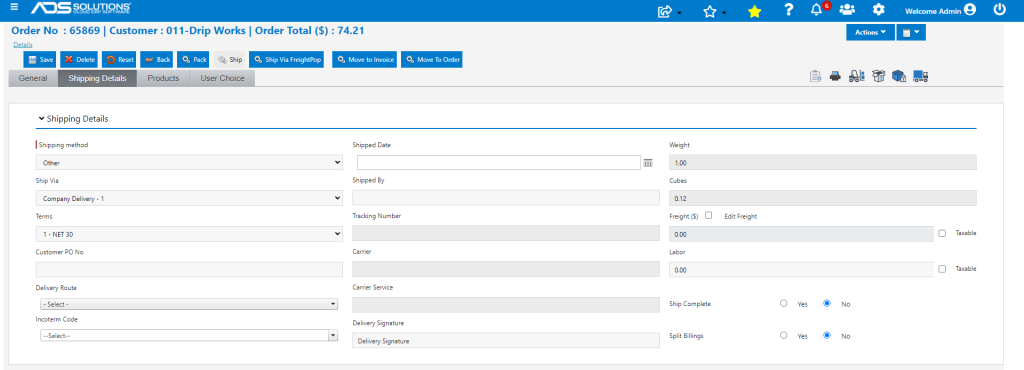1024x370 pixels.
Task: Click the Delivery Signature field
Action: (506, 340)
